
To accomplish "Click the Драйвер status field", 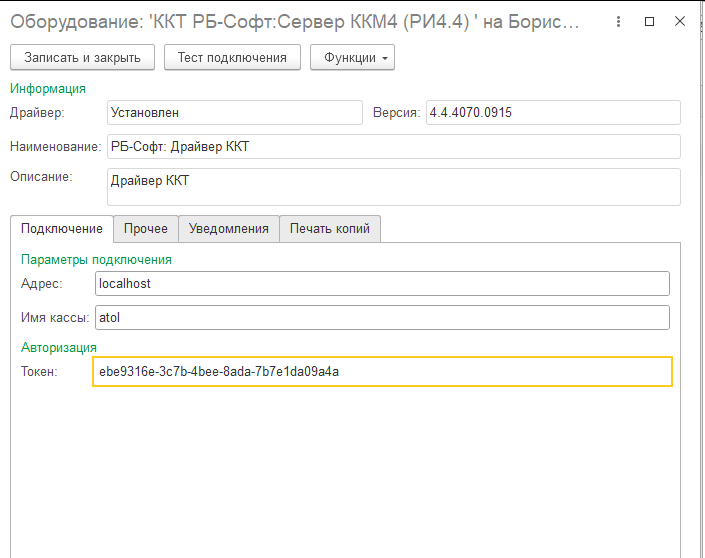I will point(235,112).
